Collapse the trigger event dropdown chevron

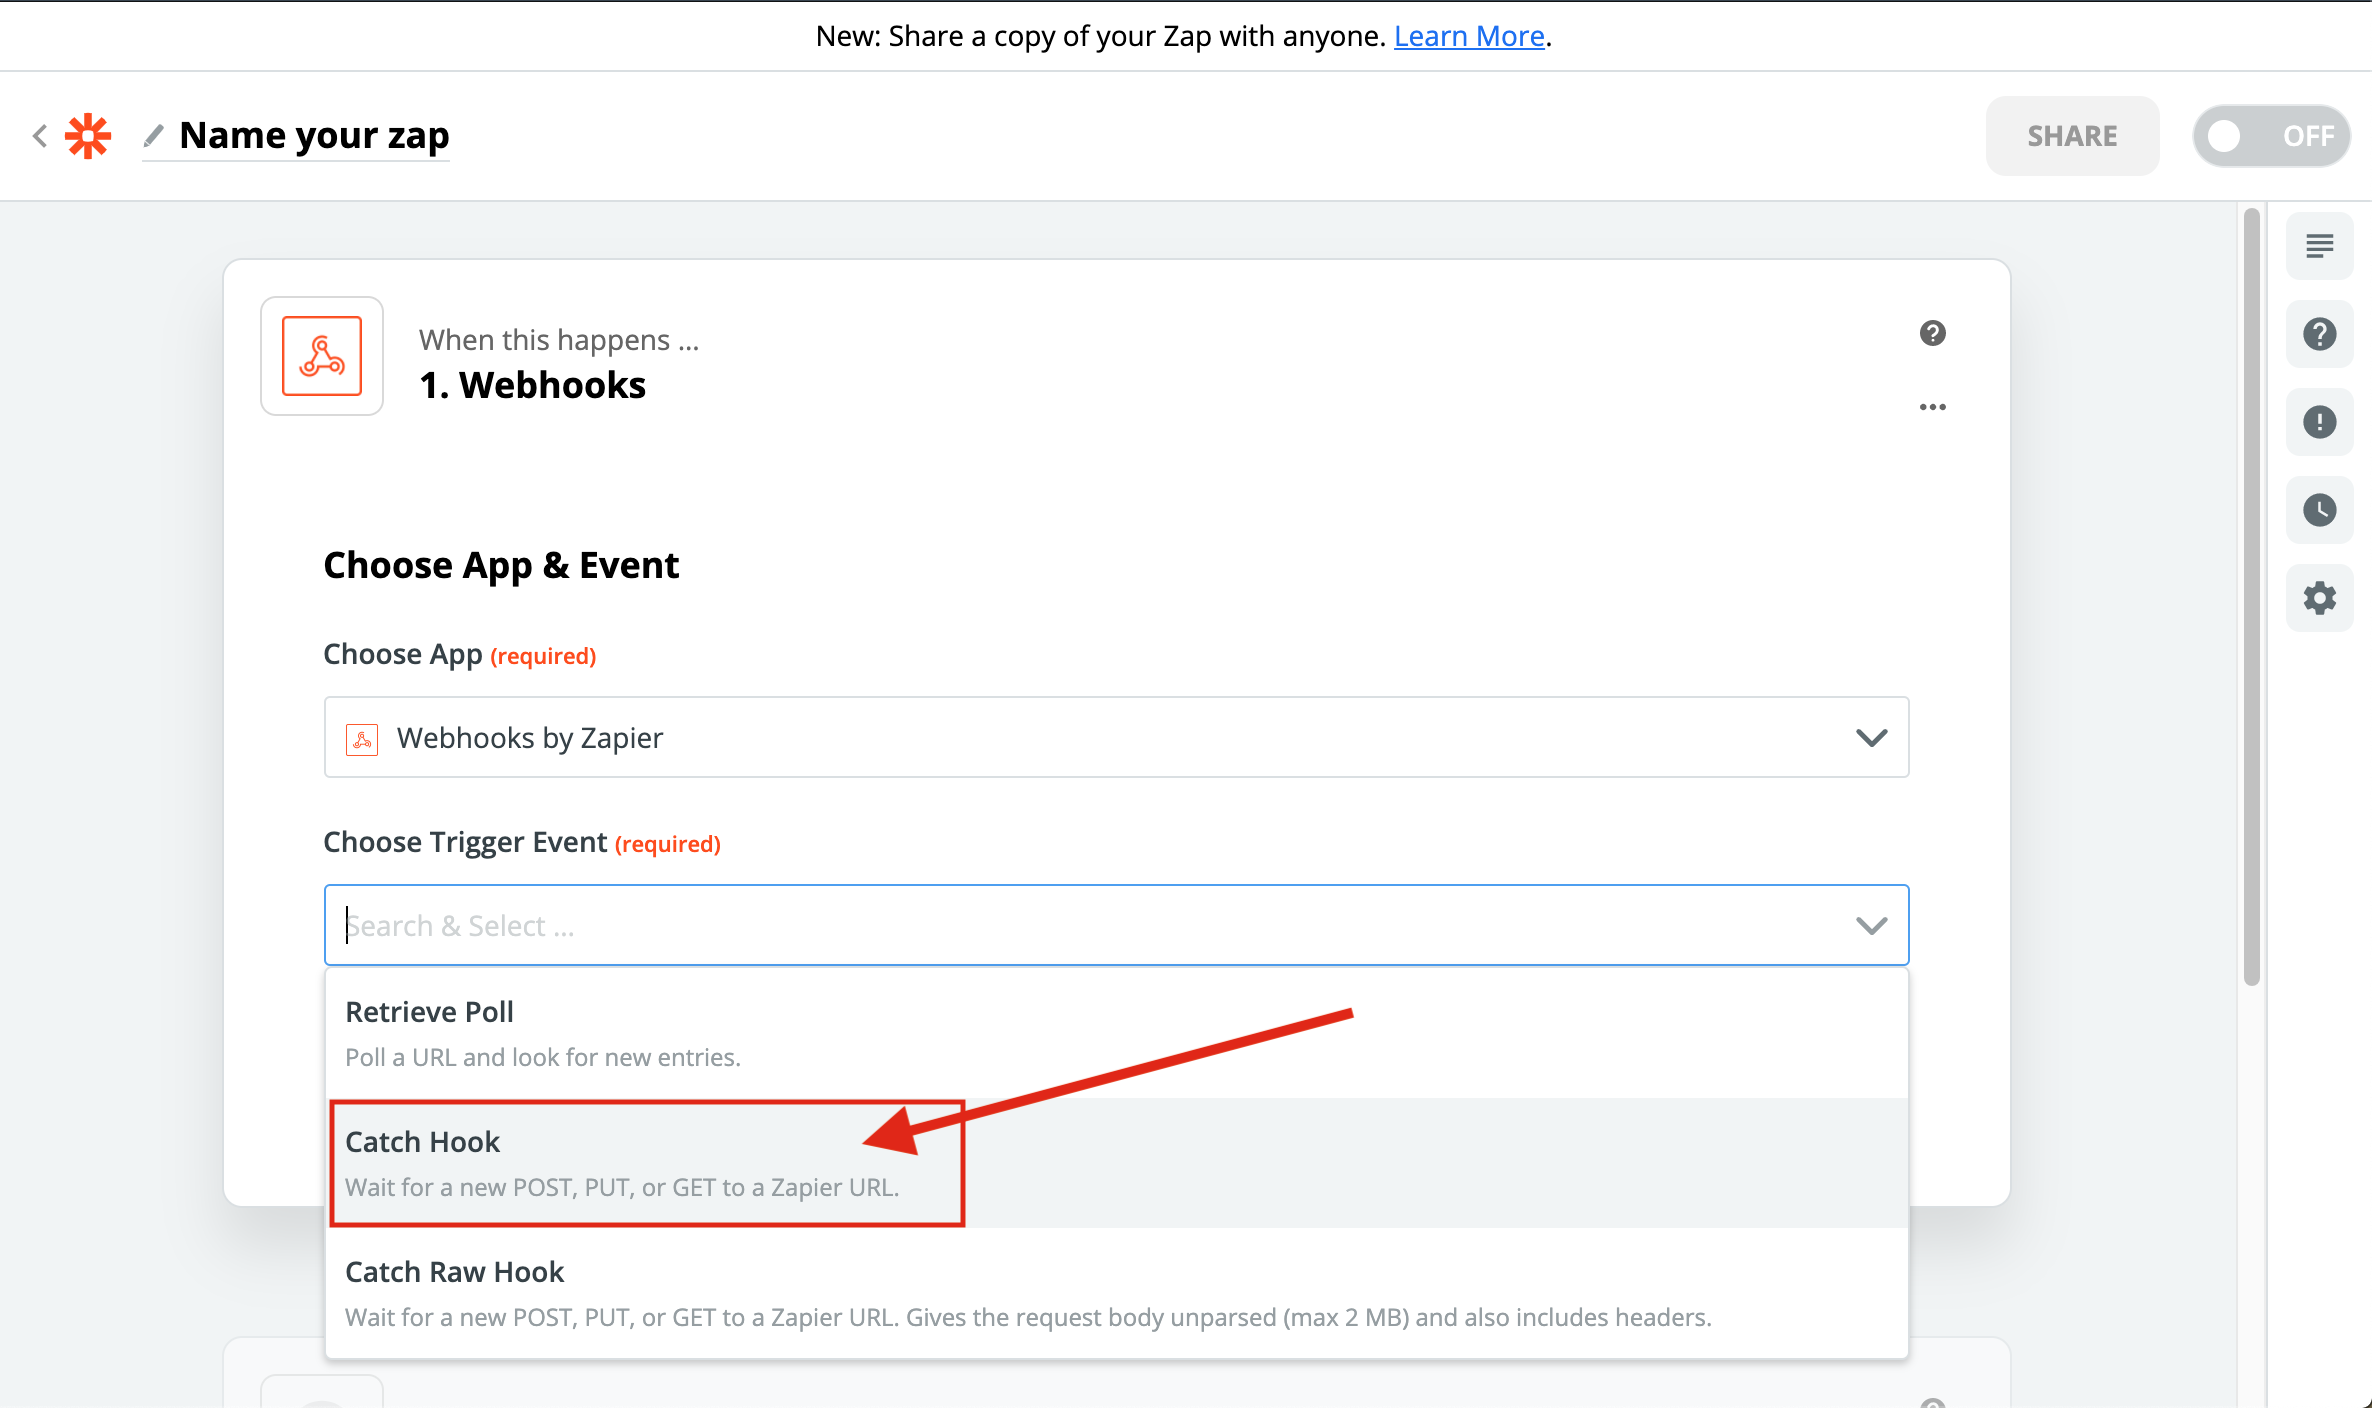pos(1870,926)
